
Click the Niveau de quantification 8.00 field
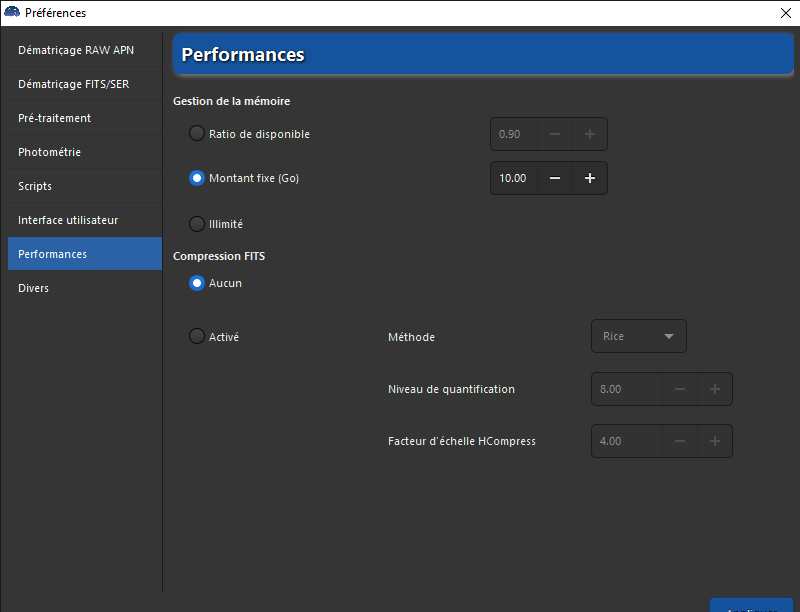(627, 389)
